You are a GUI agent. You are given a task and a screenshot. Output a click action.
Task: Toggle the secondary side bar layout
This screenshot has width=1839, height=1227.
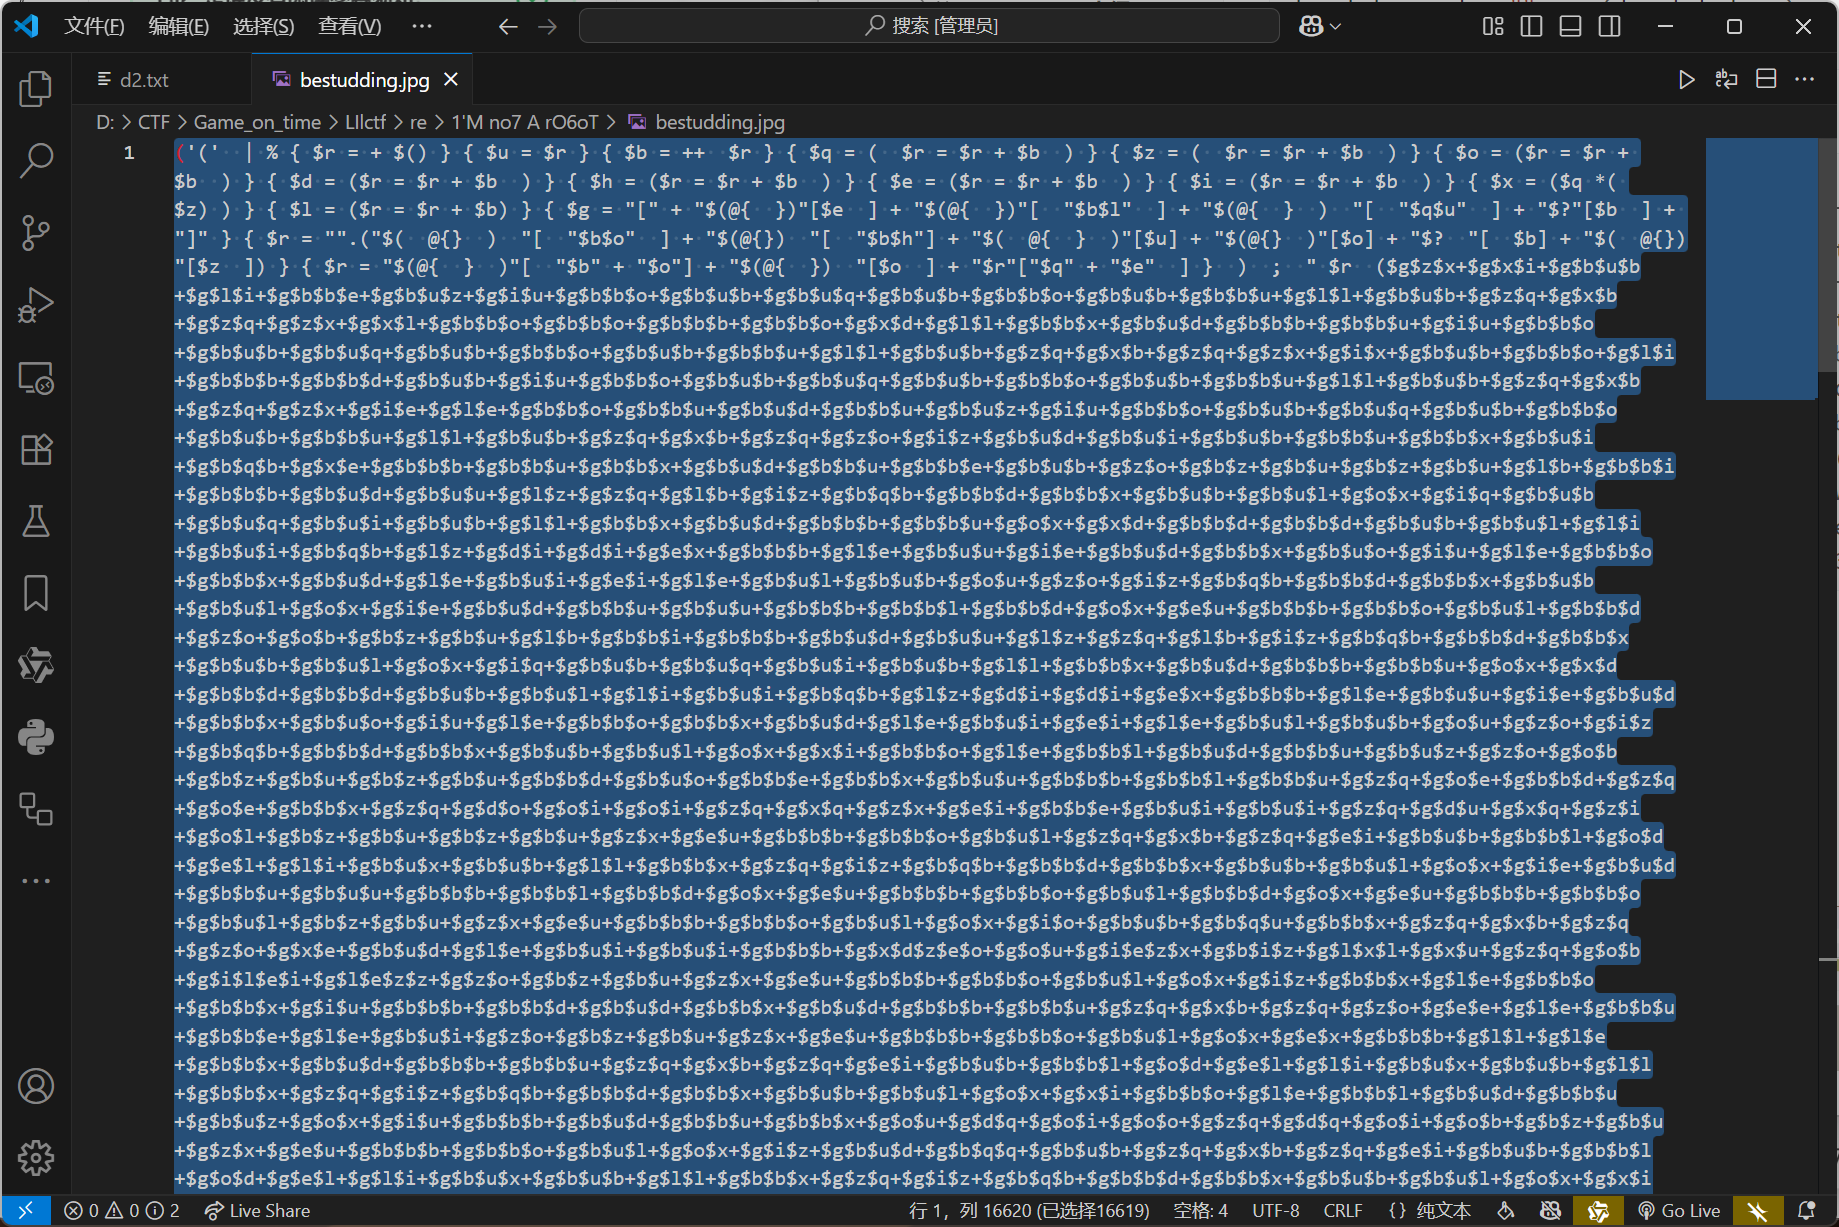[1609, 26]
